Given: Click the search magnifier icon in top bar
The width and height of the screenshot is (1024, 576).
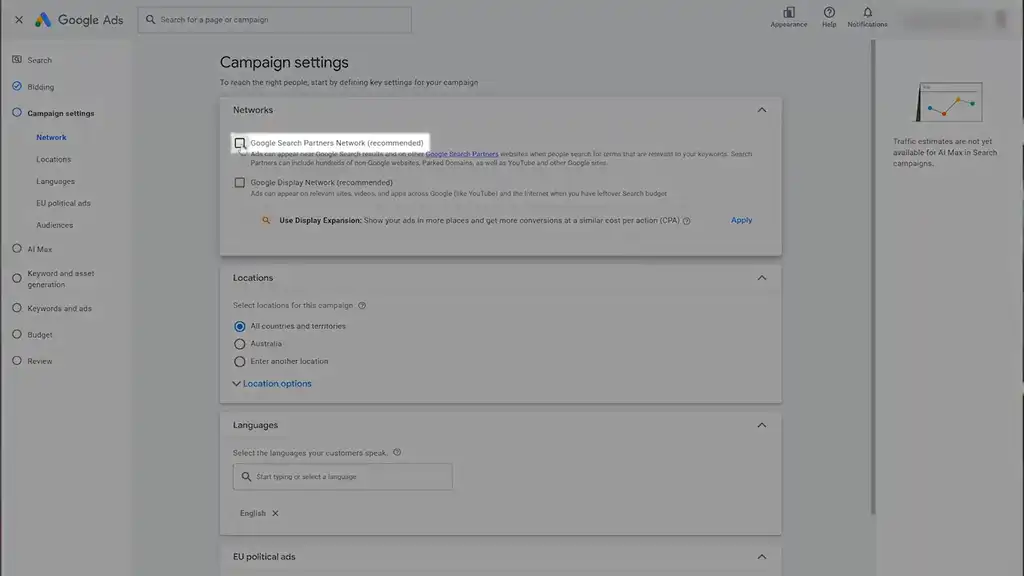Looking at the screenshot, I should coord(150,20).
